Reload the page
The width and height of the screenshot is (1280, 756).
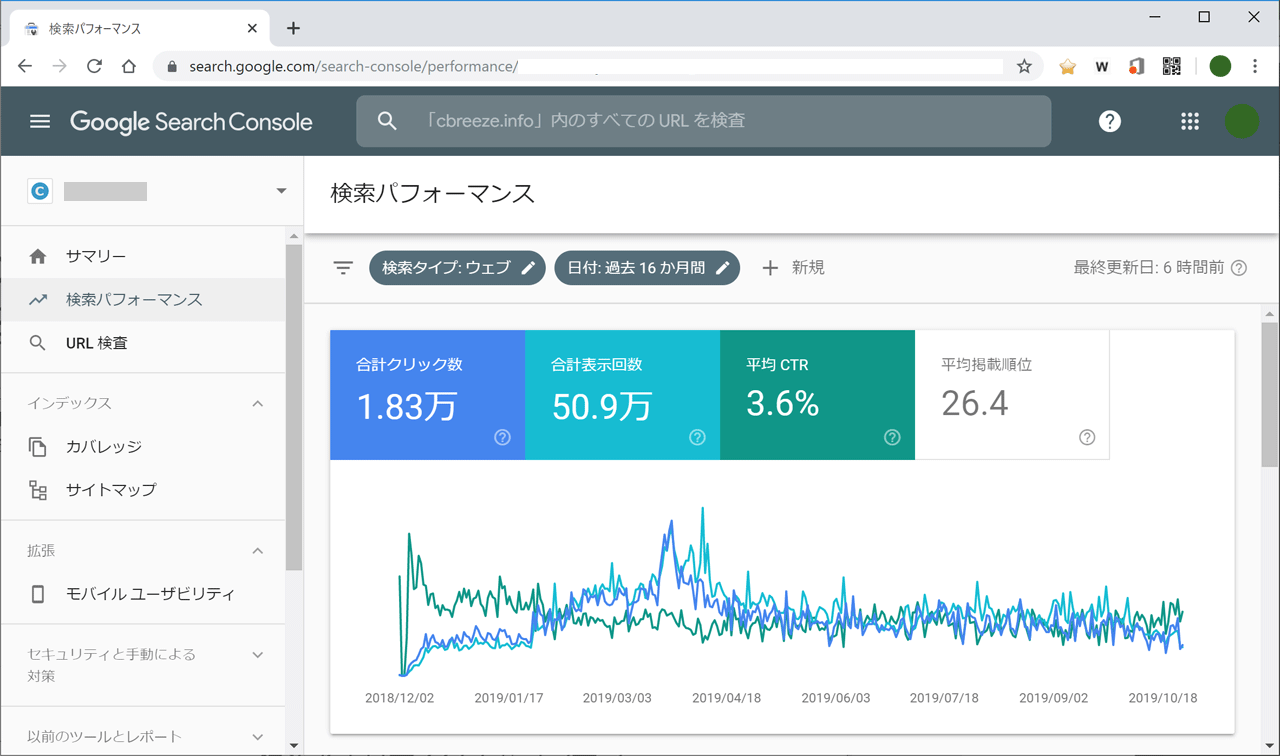click(x=94, y=66)
